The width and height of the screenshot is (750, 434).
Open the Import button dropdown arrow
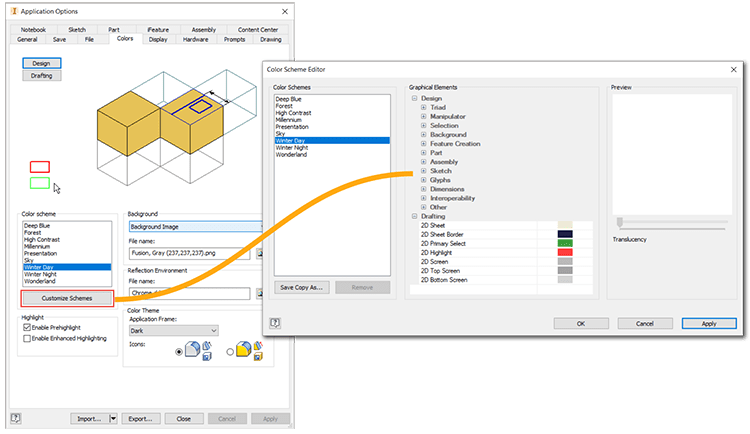[113, 419]
